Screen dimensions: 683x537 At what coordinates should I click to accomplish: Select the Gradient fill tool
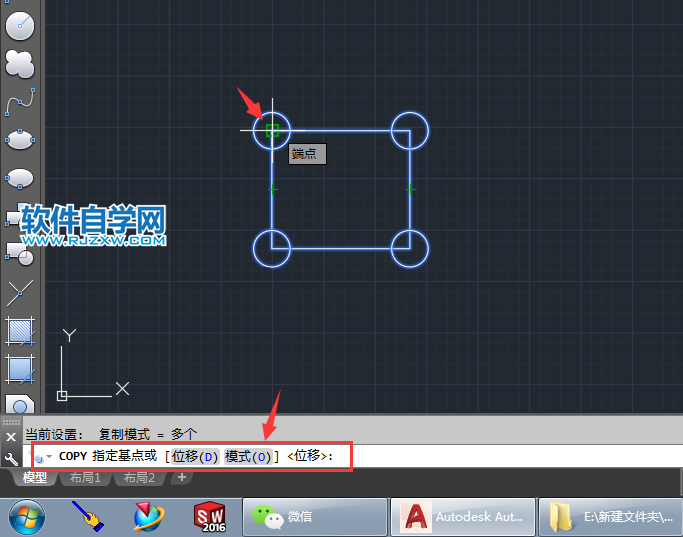tap(20, 369)
